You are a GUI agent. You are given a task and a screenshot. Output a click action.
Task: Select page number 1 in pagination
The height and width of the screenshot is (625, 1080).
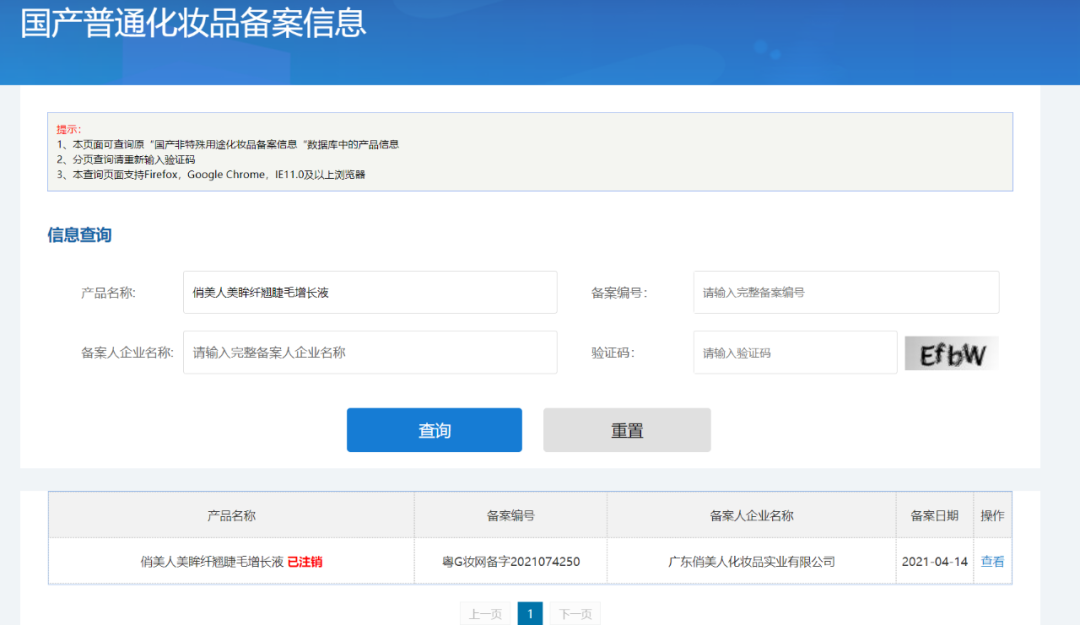coord(529,614)
